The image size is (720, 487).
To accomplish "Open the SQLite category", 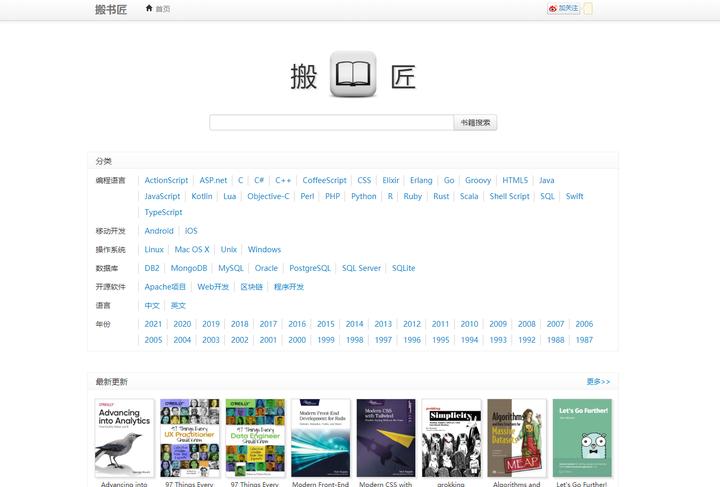I will click(x=403, y=268).
